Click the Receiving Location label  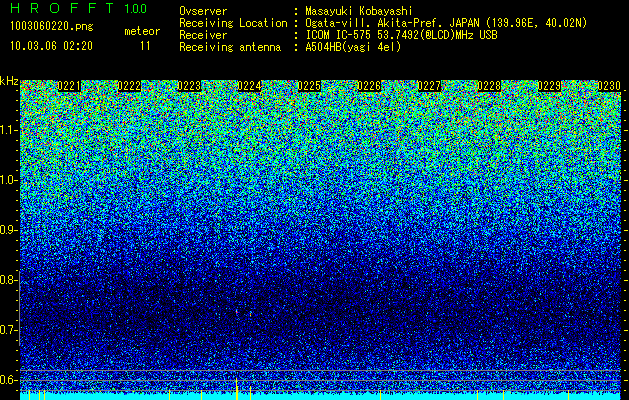pos(233,23)
